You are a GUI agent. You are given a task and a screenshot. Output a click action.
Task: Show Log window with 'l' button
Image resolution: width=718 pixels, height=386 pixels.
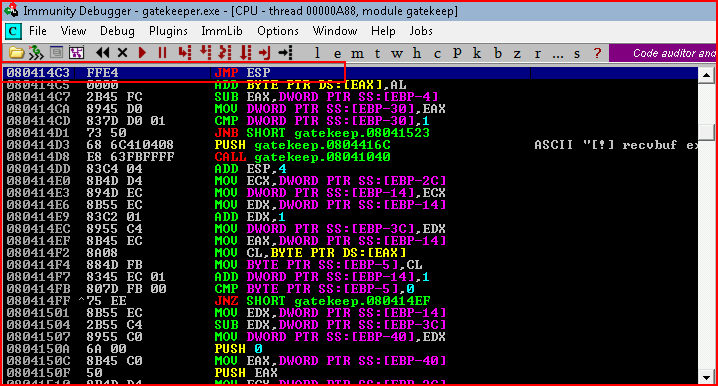(x=317, y=53)
